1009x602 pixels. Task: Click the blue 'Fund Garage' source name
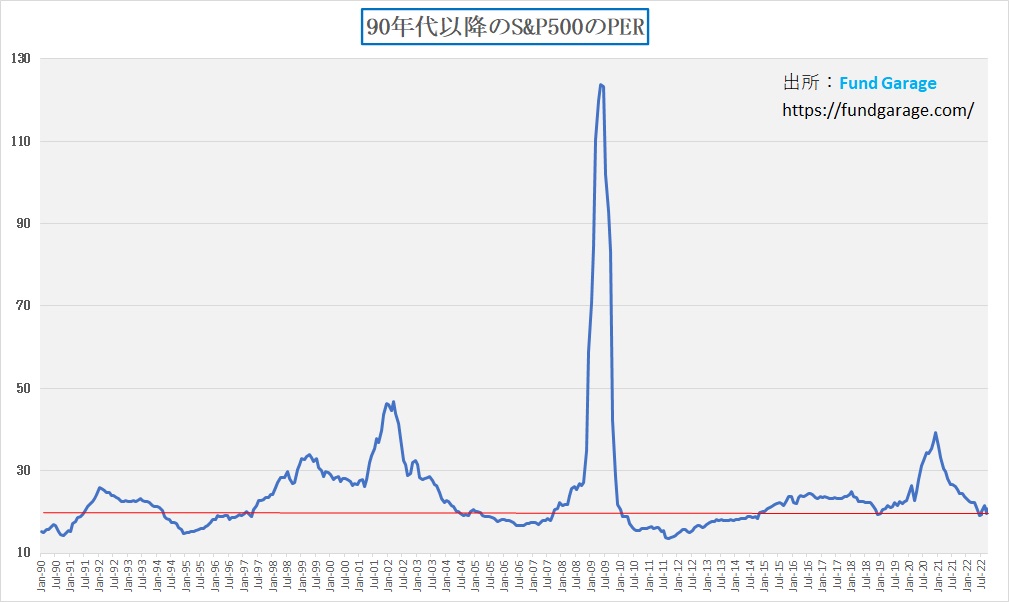[x=887, y=84]
